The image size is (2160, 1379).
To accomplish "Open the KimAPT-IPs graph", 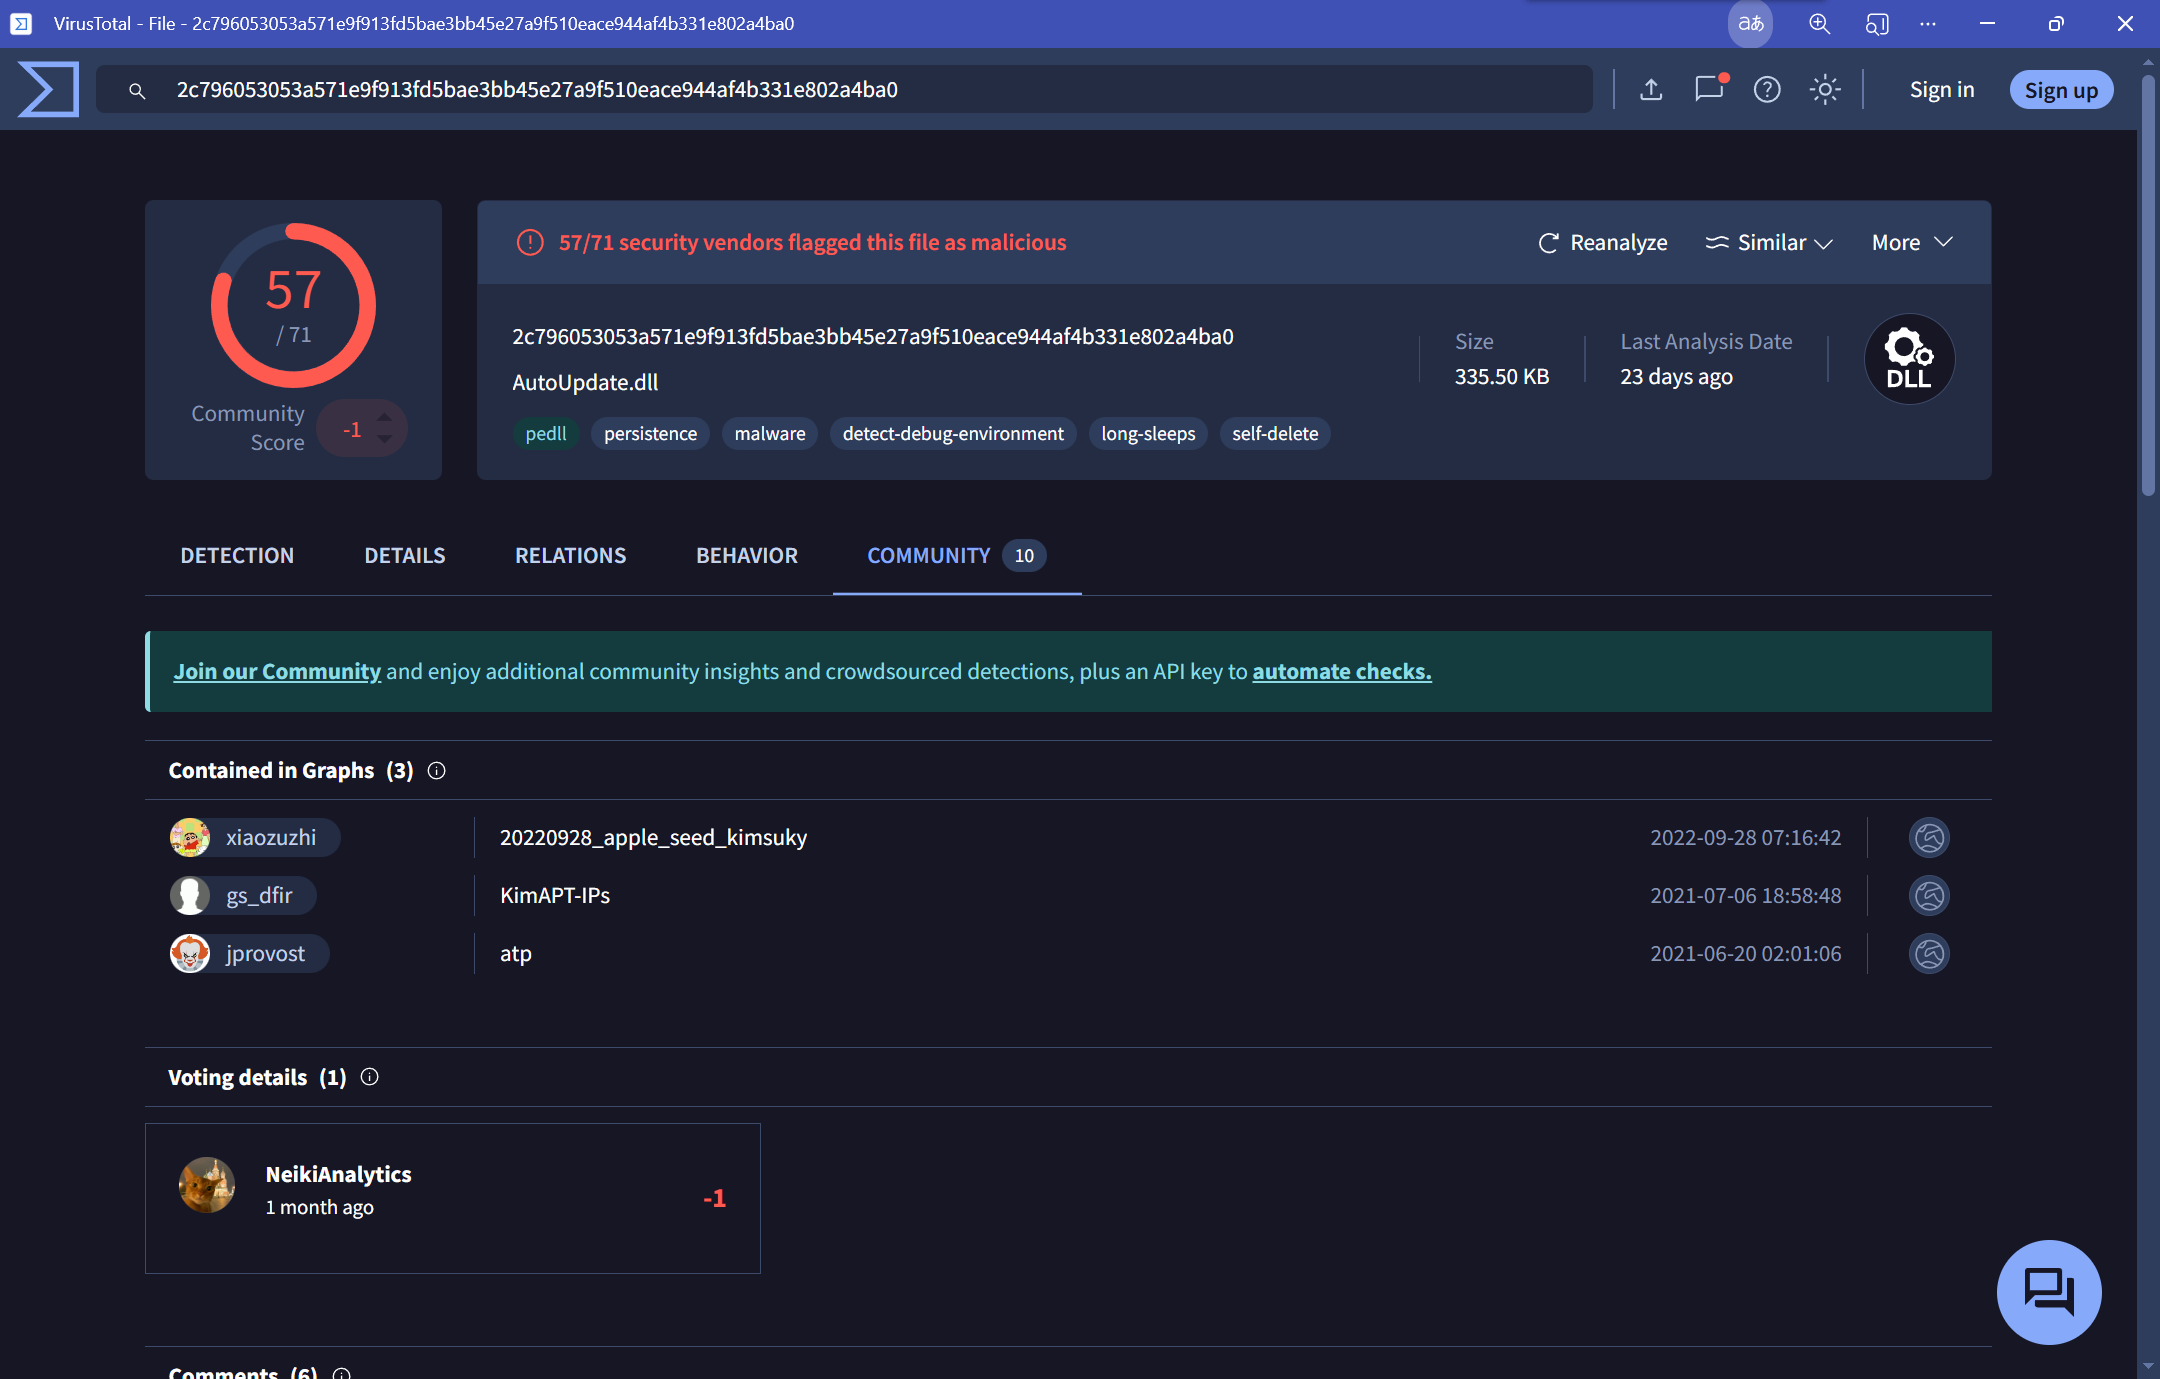I will tap(555, 896).
